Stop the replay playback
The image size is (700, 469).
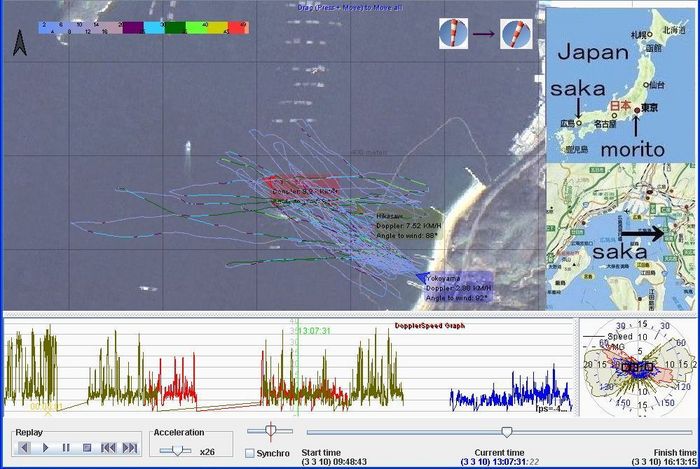[x=87, y=447]
